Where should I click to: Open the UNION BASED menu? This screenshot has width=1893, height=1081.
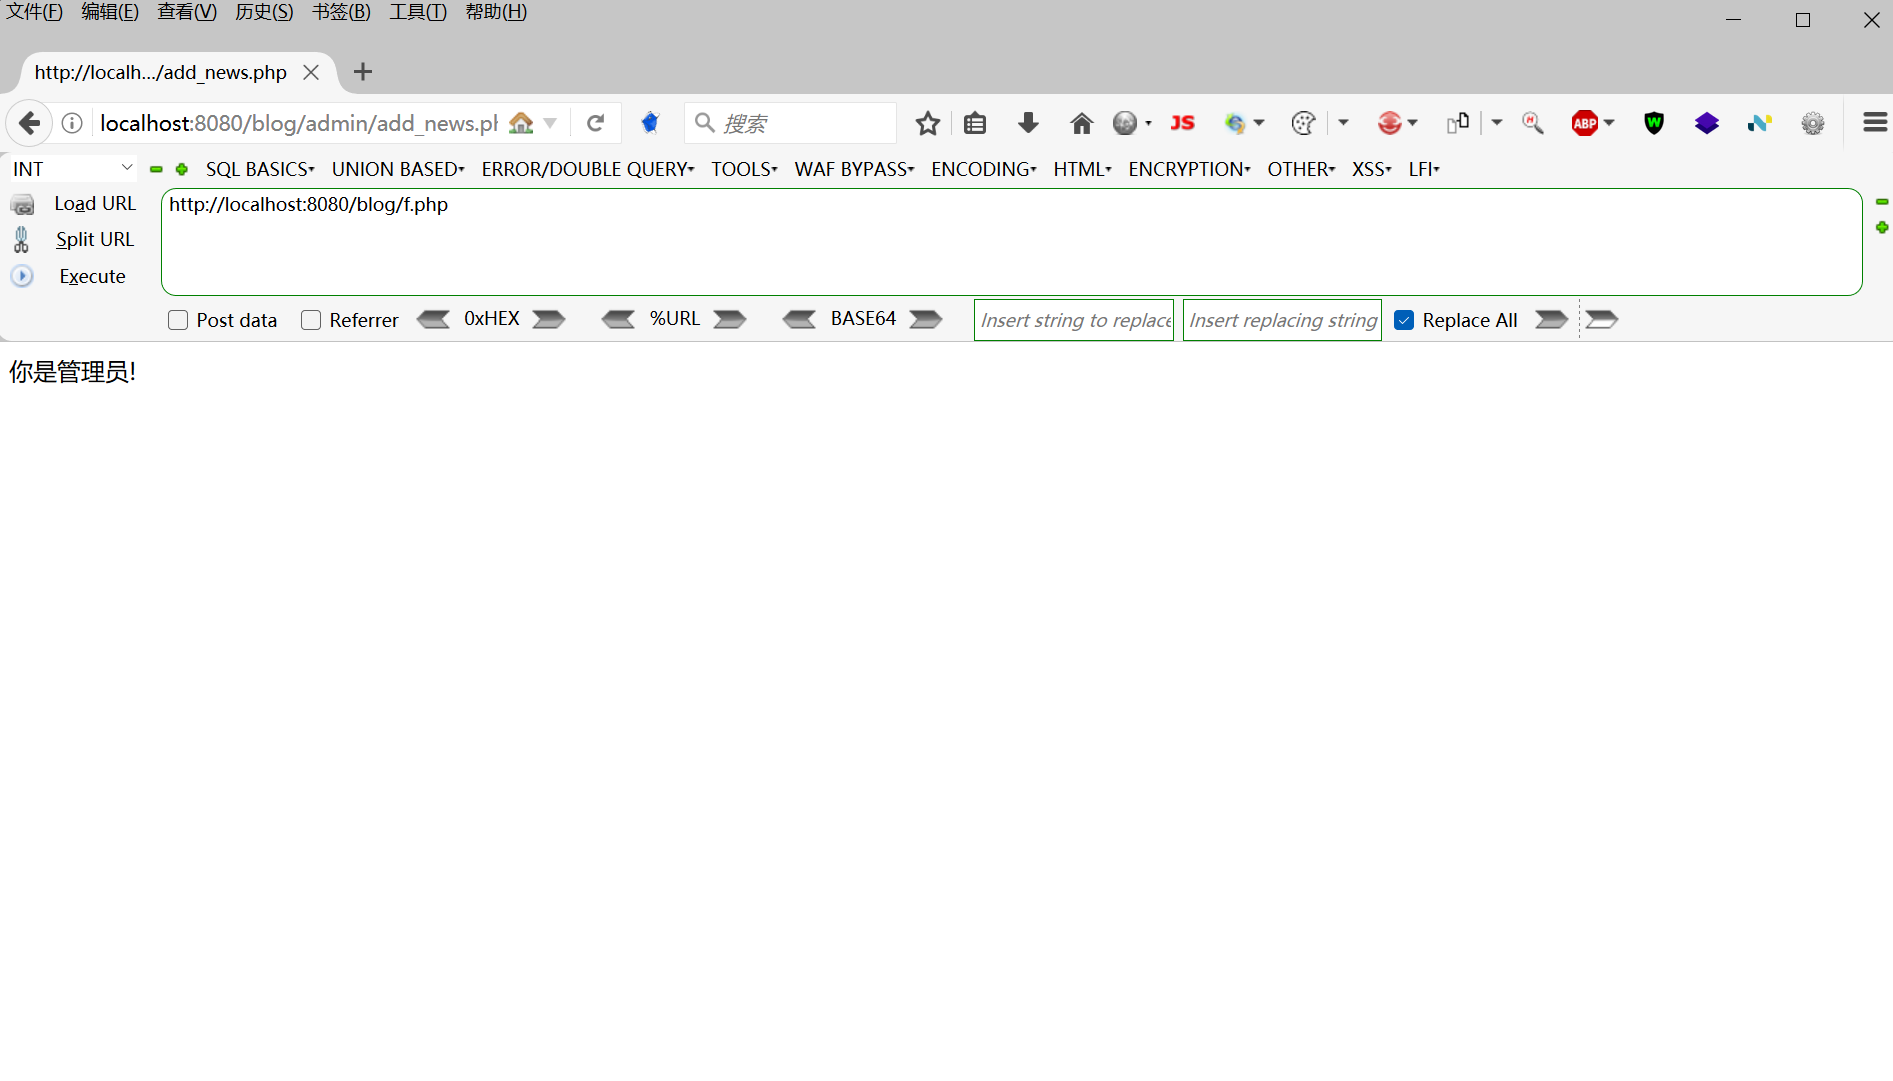coord(398,169)
